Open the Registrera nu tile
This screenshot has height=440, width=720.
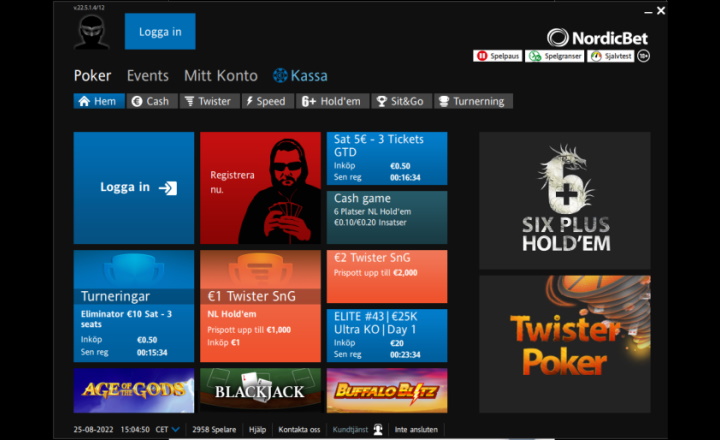pos(260,188)
